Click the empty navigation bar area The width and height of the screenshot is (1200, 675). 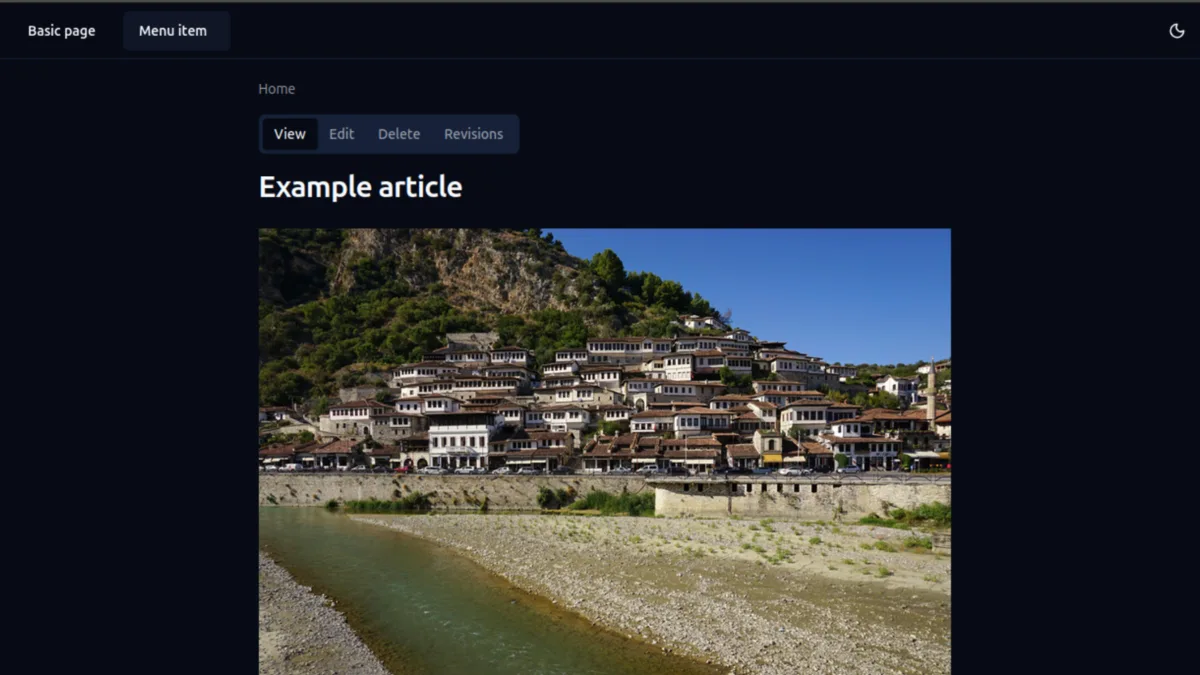pos(700,31)
